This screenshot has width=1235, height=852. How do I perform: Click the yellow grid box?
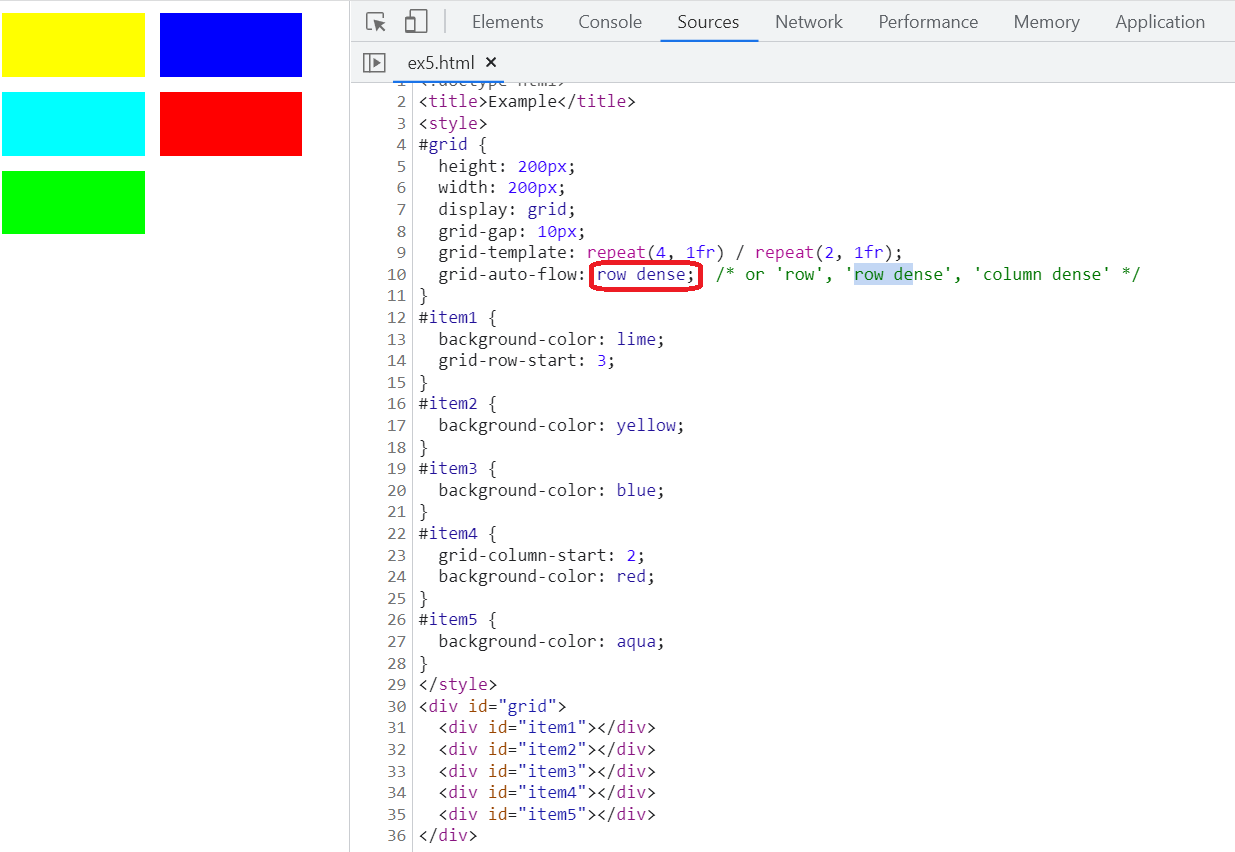73,45
